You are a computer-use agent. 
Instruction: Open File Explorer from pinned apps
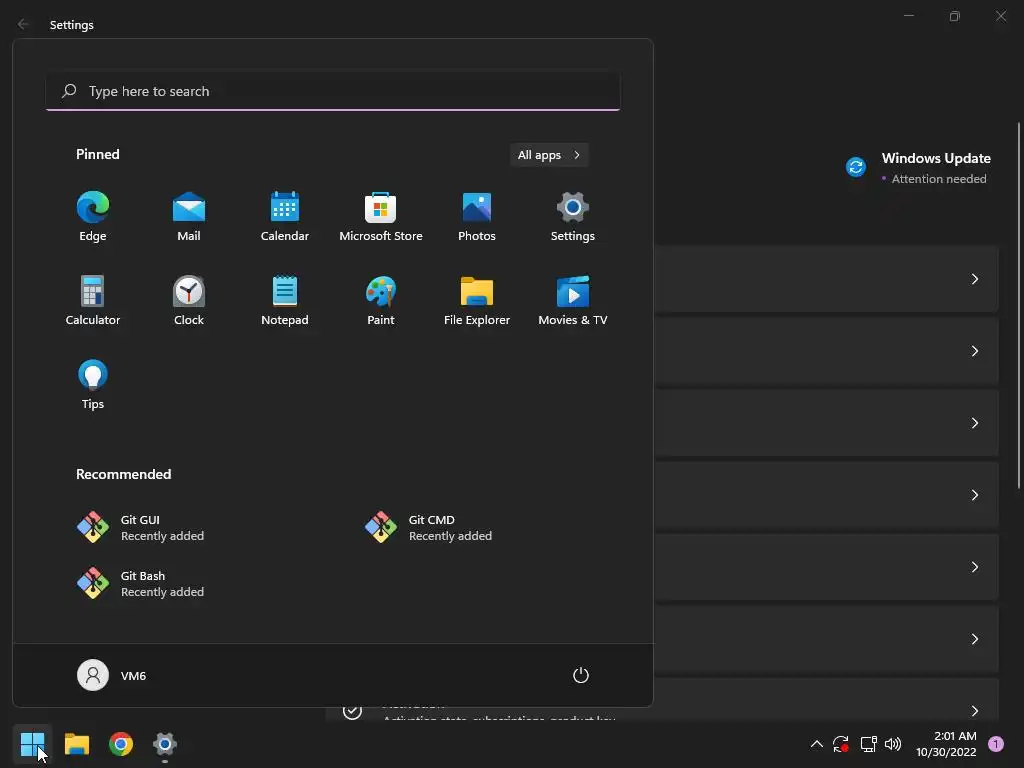point(477,301)
